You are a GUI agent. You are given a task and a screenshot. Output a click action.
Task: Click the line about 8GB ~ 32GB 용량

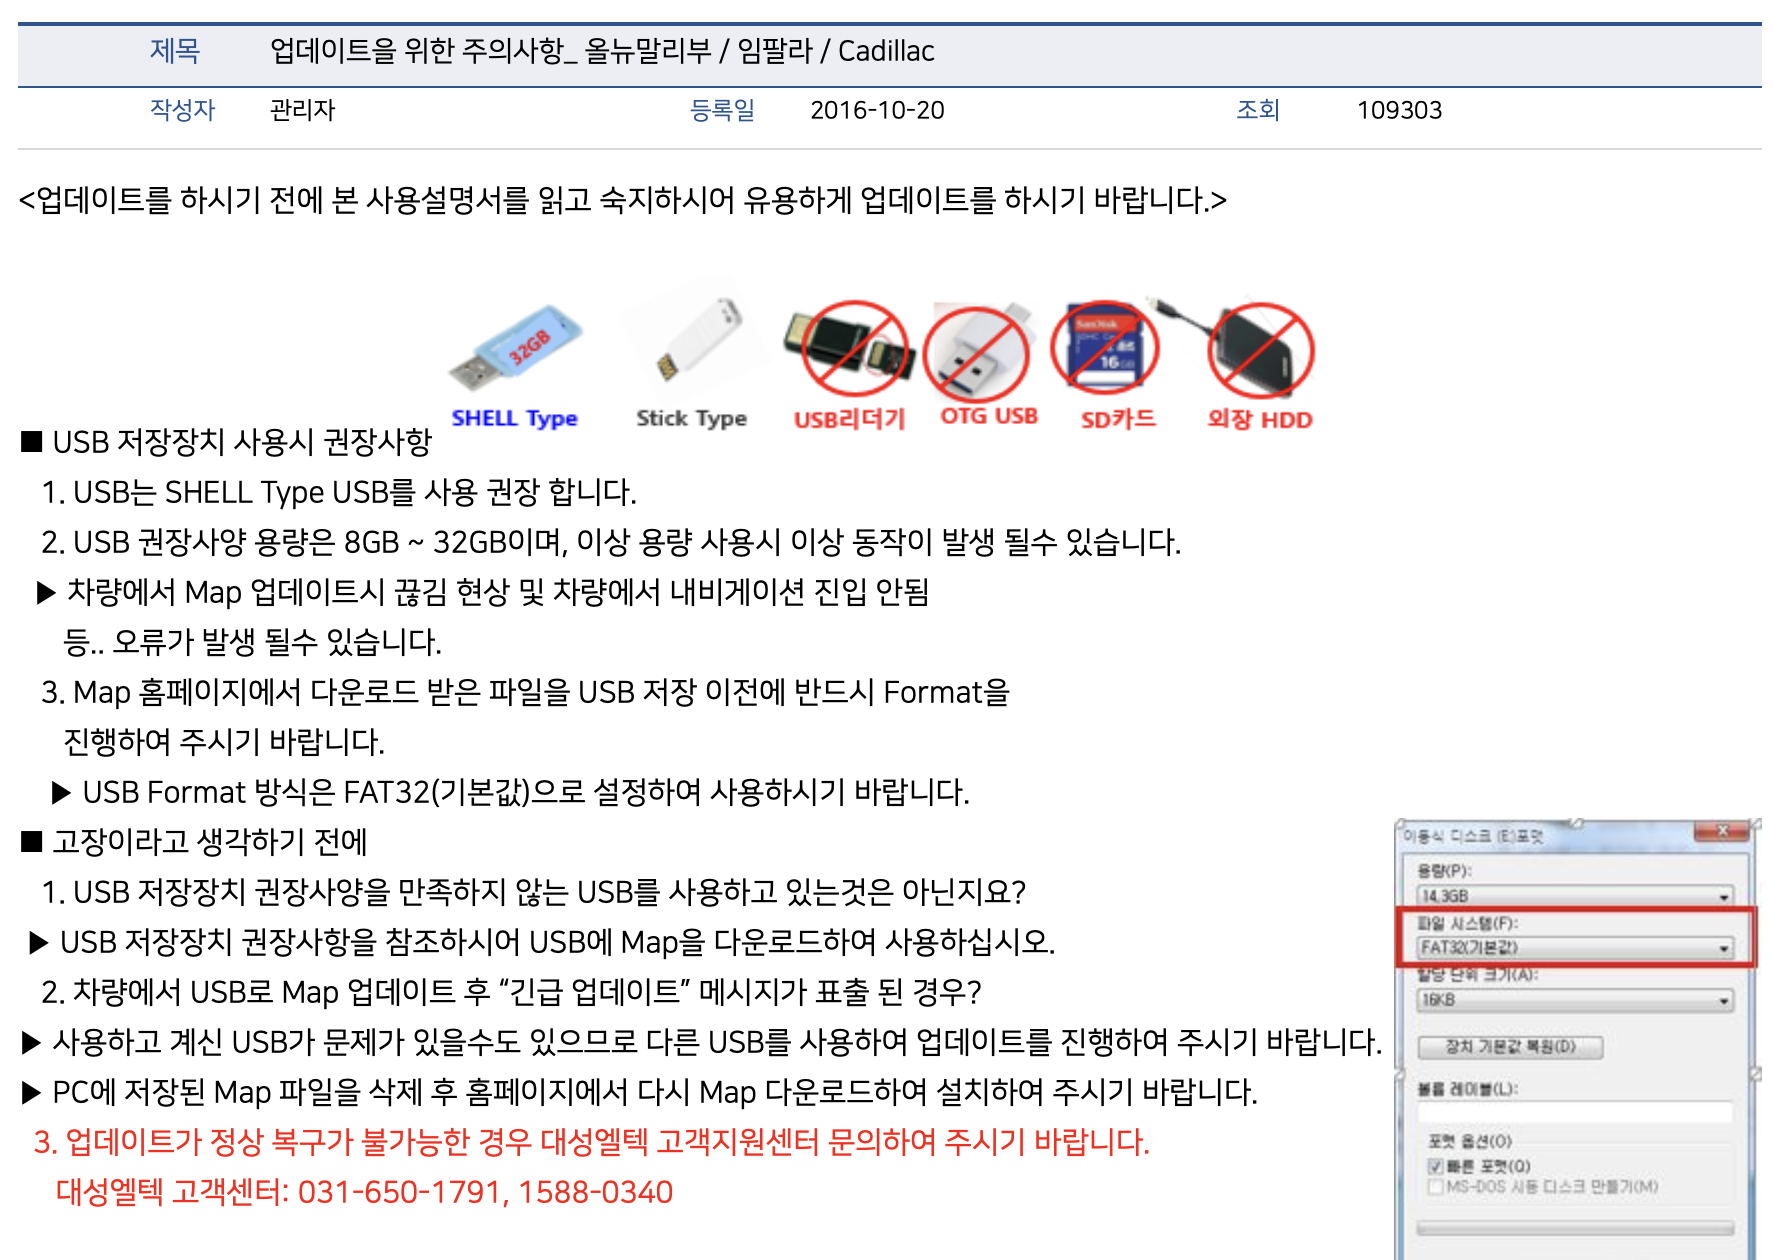click(x=611, y=542)
